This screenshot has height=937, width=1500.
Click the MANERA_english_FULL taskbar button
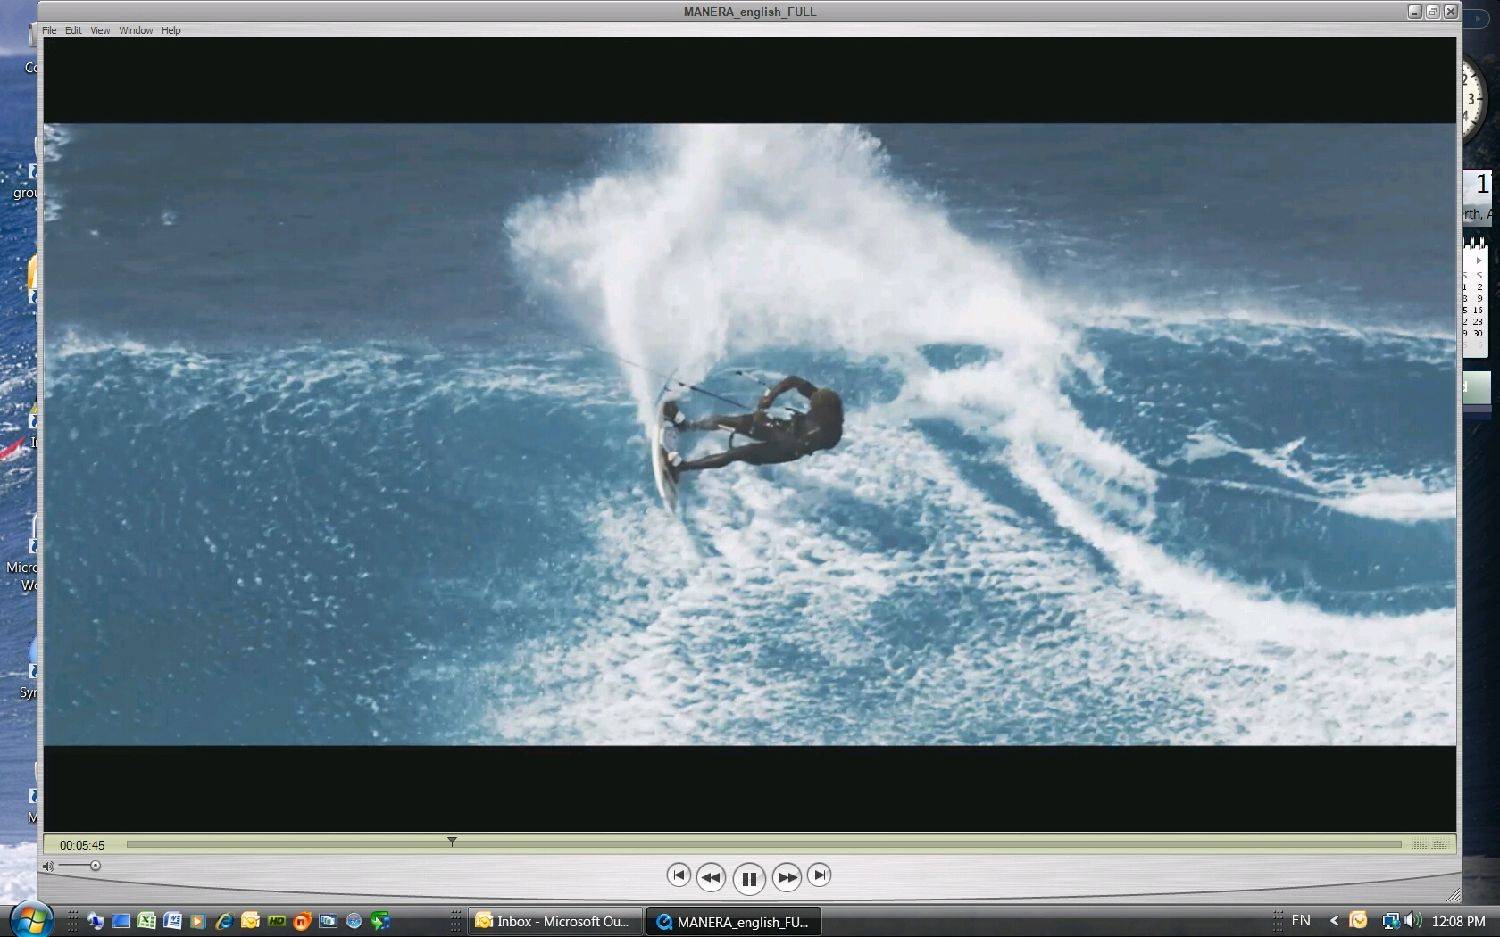733,922
